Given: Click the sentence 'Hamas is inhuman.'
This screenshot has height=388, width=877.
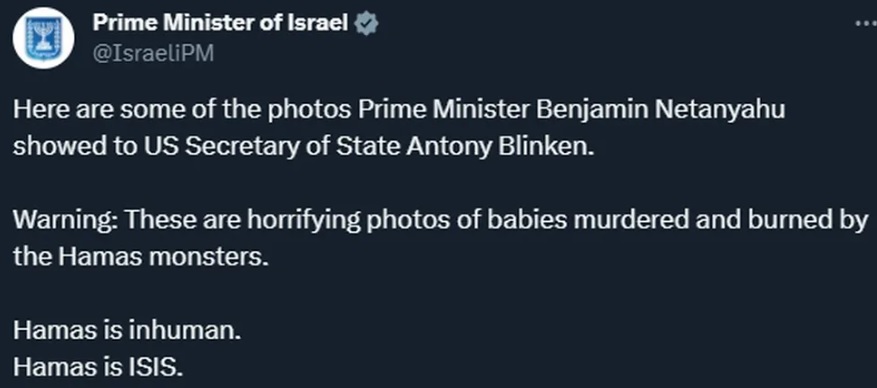Looking at the screenshot, I should tap(127, 330).
